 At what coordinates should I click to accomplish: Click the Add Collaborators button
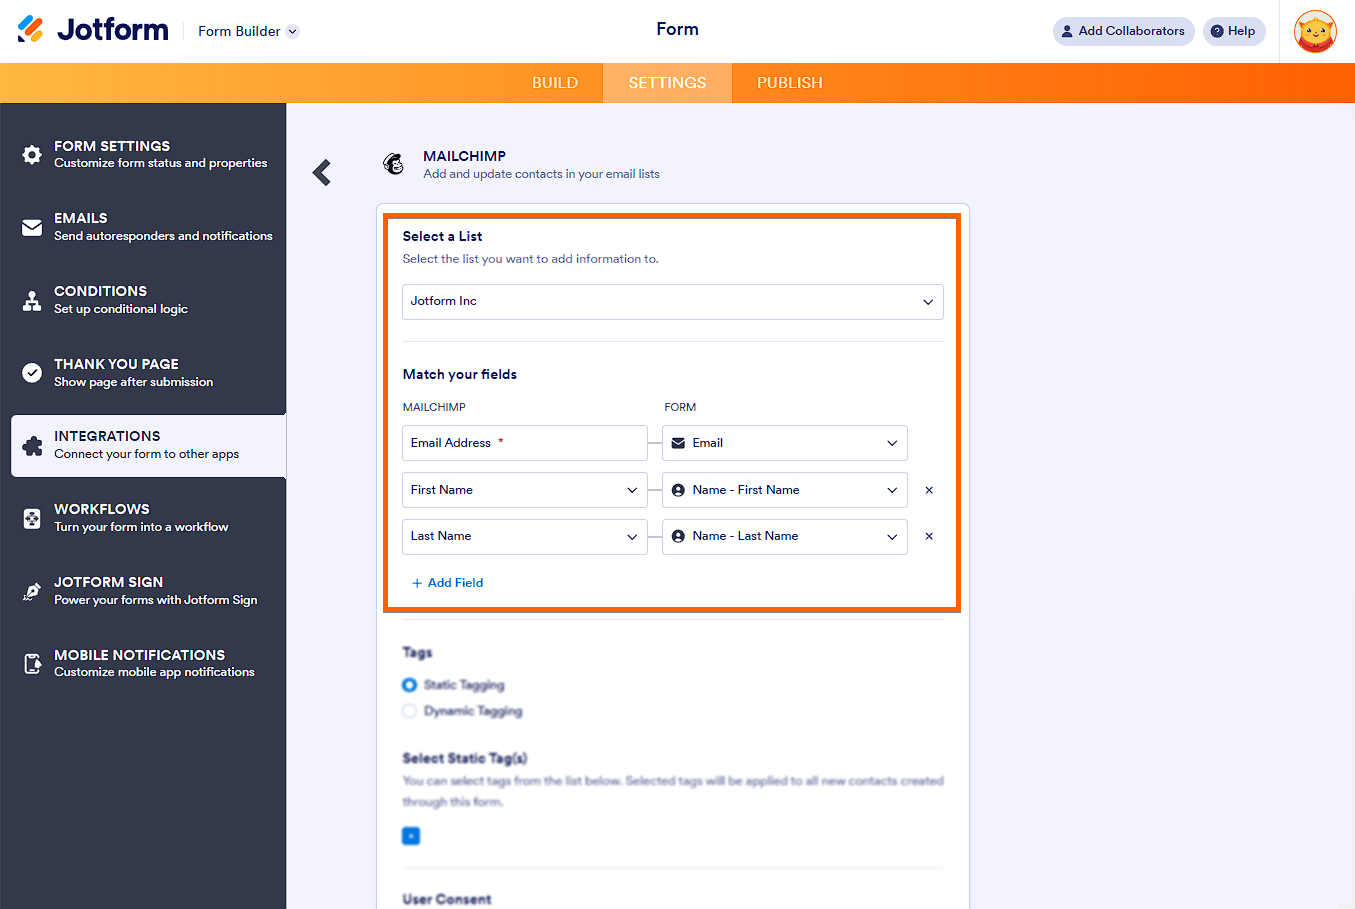pos(1123,31)
